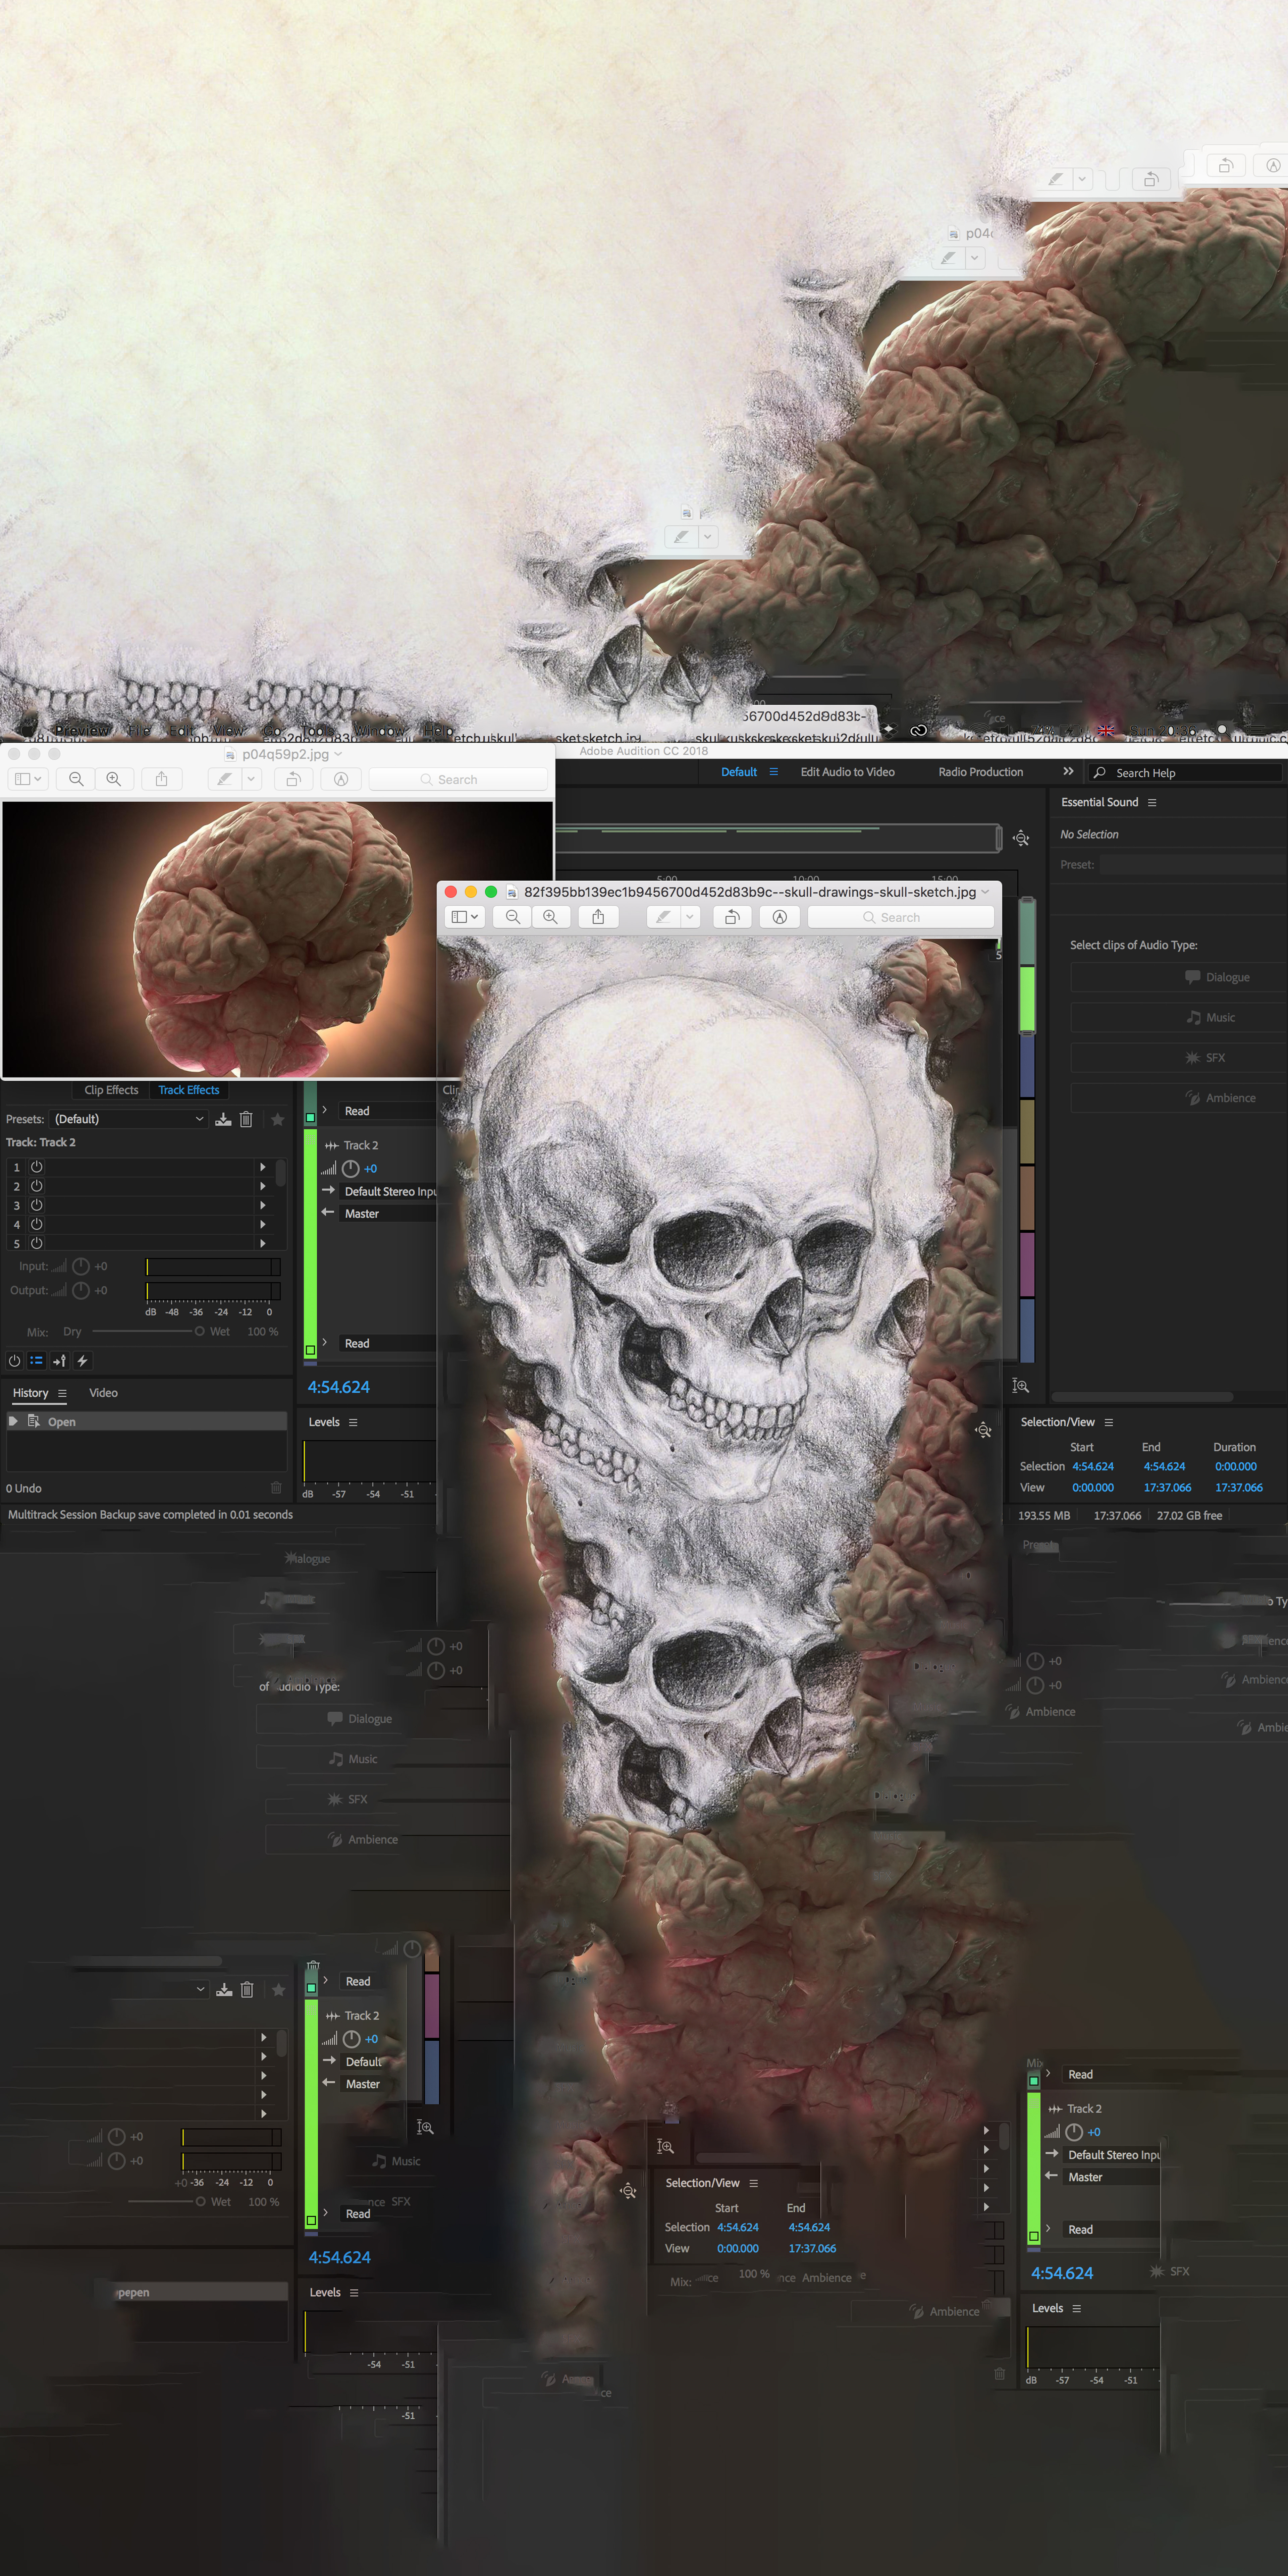Toggle power button for effect slot 1
1288x2576 pixels.
click(x=37, y=1167)
